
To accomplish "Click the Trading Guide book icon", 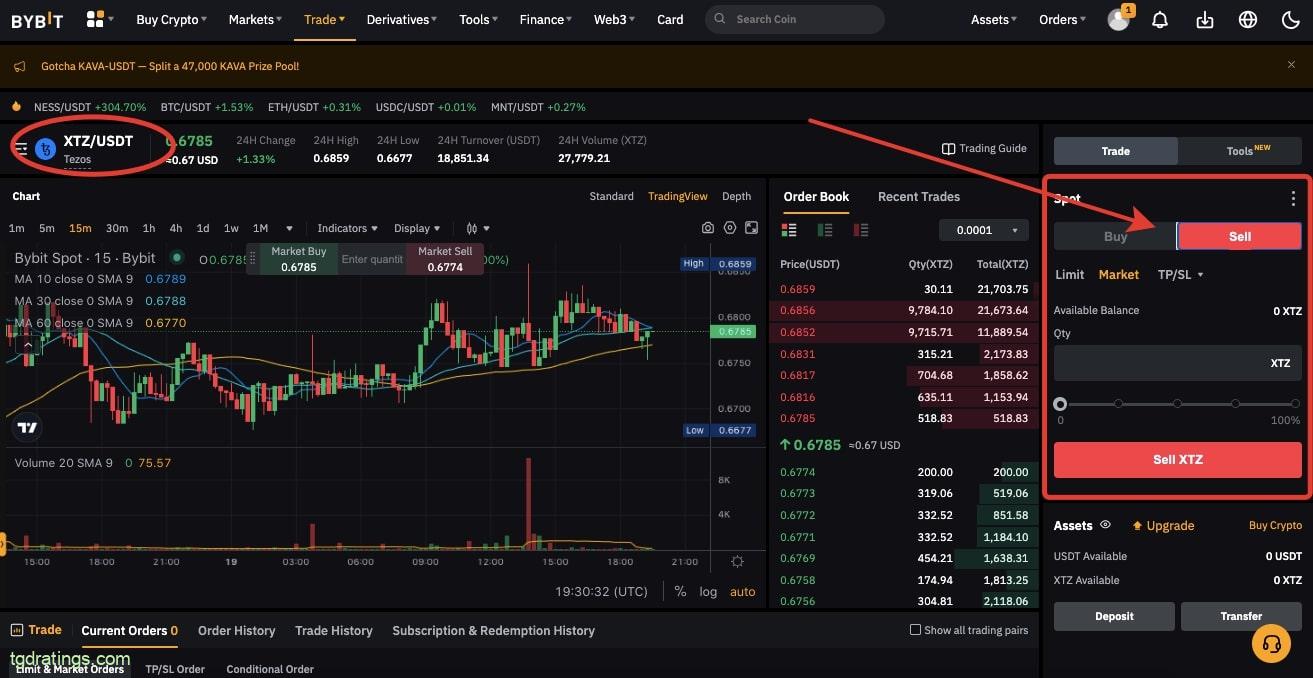I will [948, 149].
